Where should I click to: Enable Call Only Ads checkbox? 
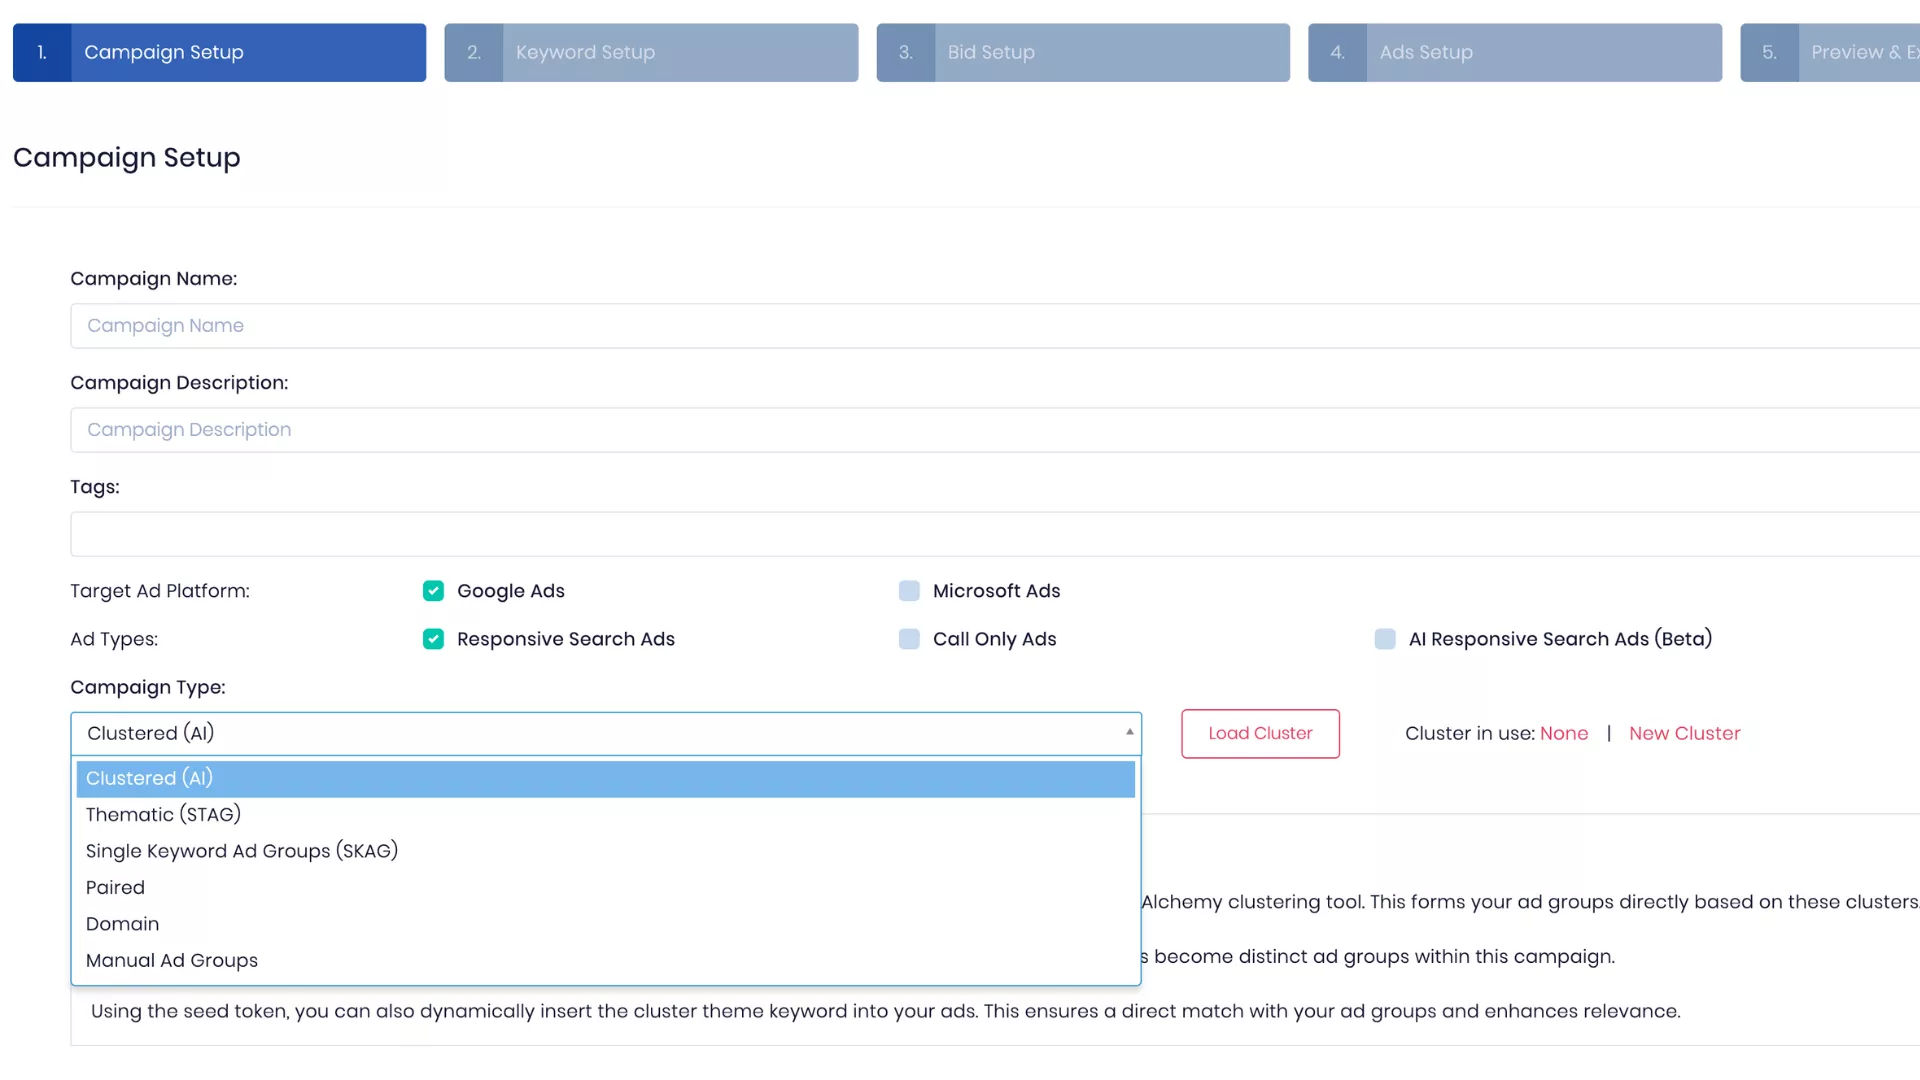[x=909, y=639]
